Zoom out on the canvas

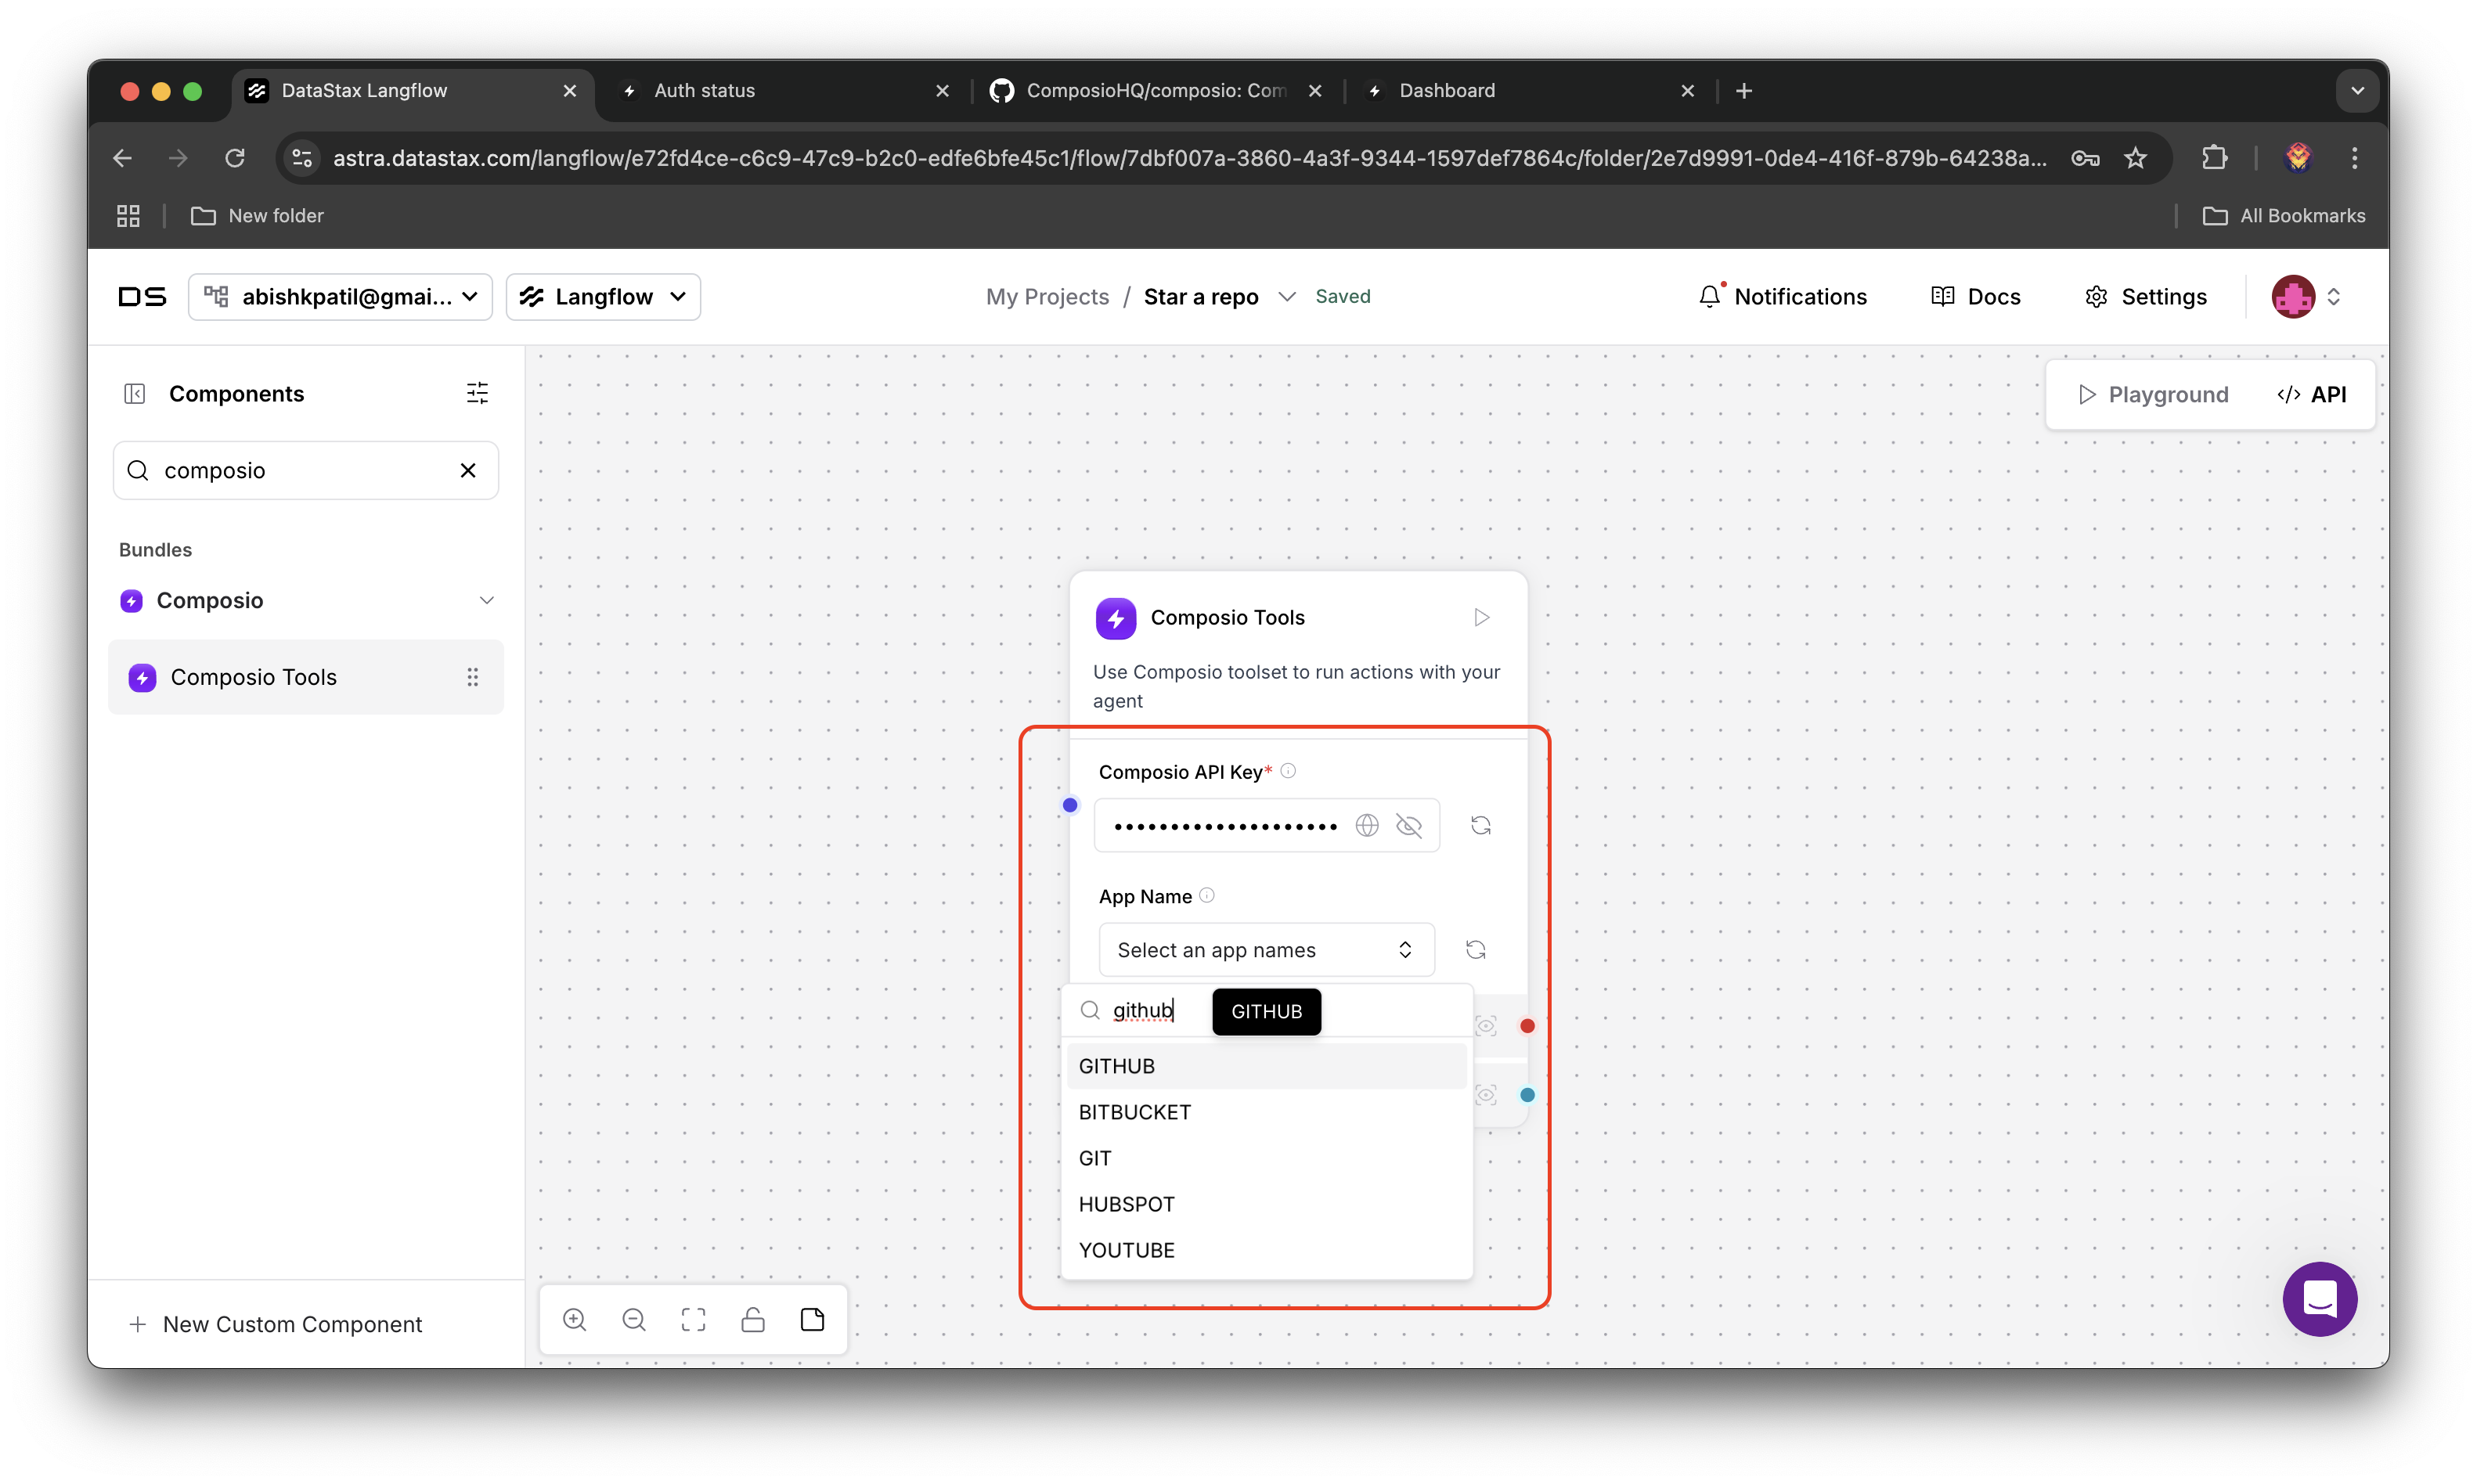pyautogui.click(x=634, y=1320)
